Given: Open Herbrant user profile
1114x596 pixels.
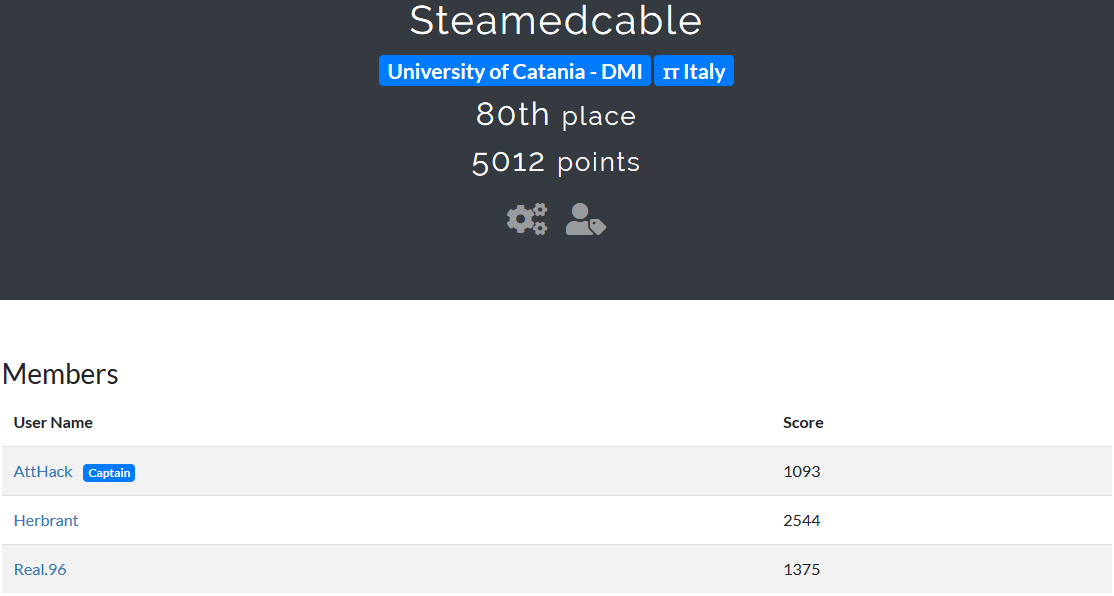Looking at the screenshot, I should pos(46,521).
